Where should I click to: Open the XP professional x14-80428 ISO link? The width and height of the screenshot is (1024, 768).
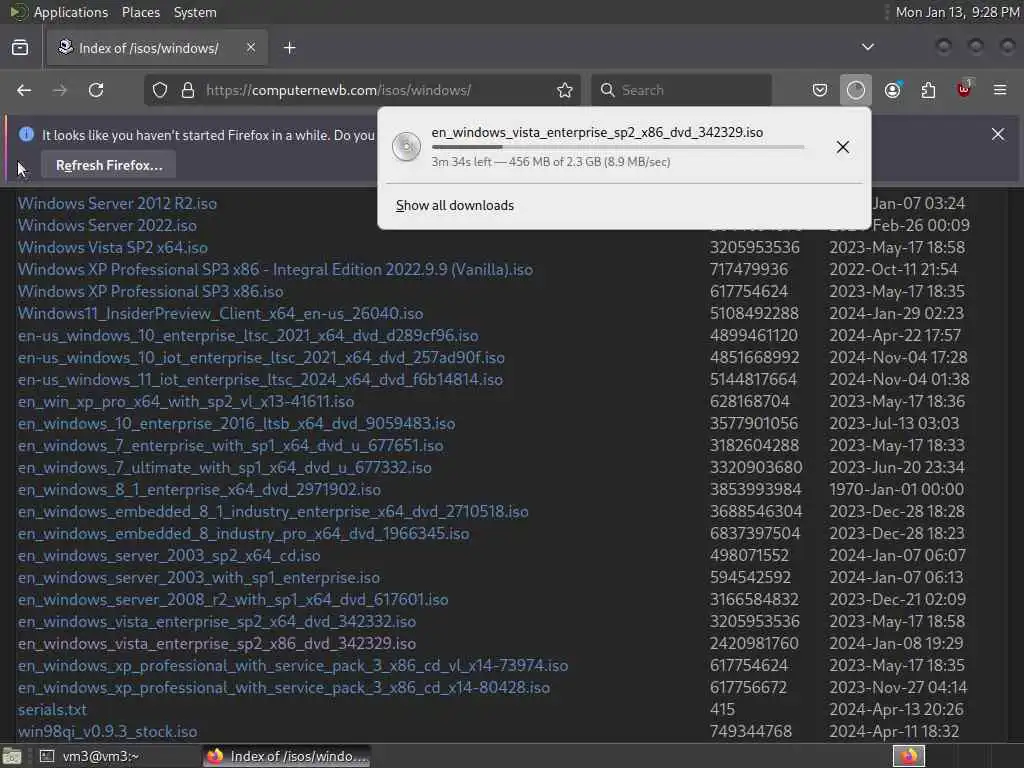[x=283, y=687]
